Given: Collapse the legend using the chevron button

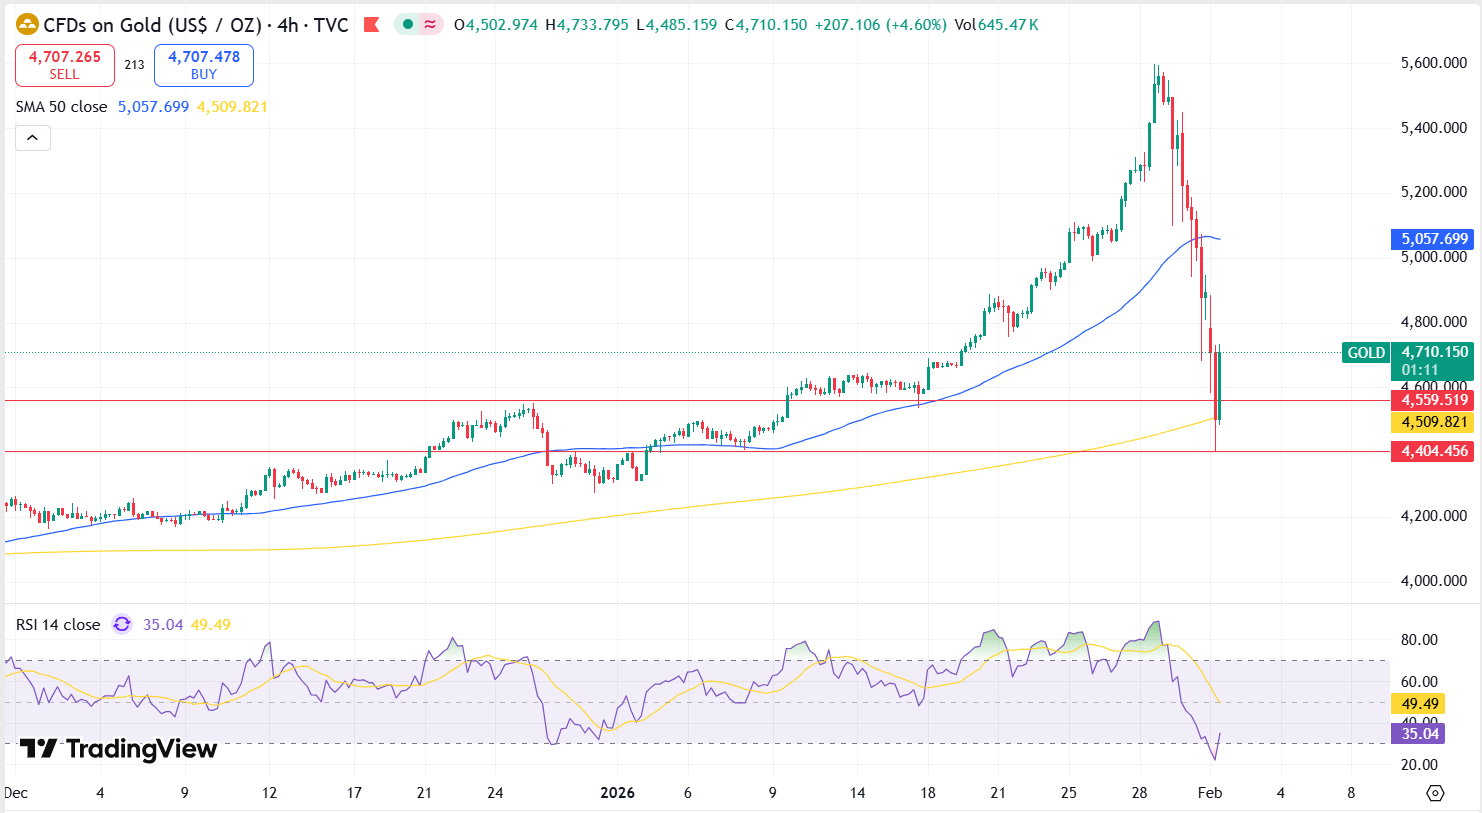Looking at the screenshot, I should tap(33, 137).
